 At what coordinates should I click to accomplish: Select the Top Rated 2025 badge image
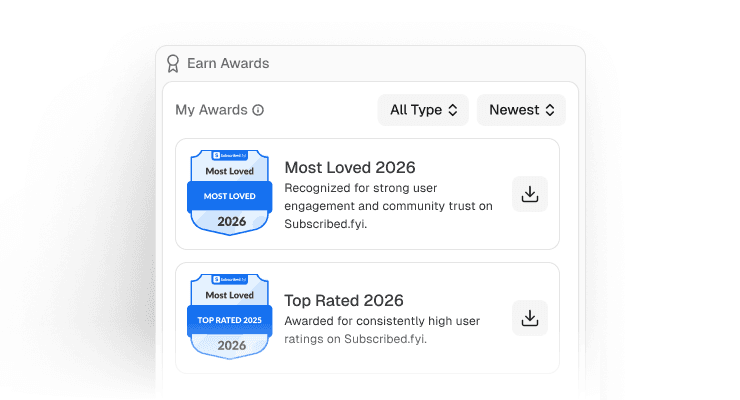[x=230, y=317]
